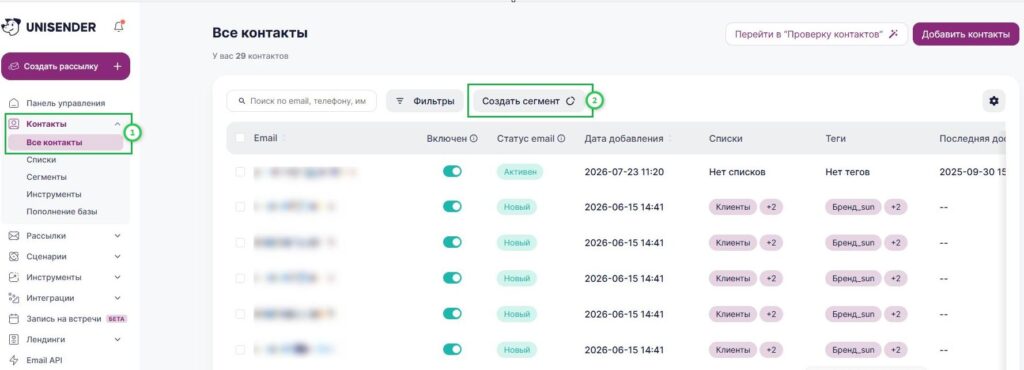Click Создать сегмент button
This screenshot has height=370, width=1024.
[x=528, y=101]
